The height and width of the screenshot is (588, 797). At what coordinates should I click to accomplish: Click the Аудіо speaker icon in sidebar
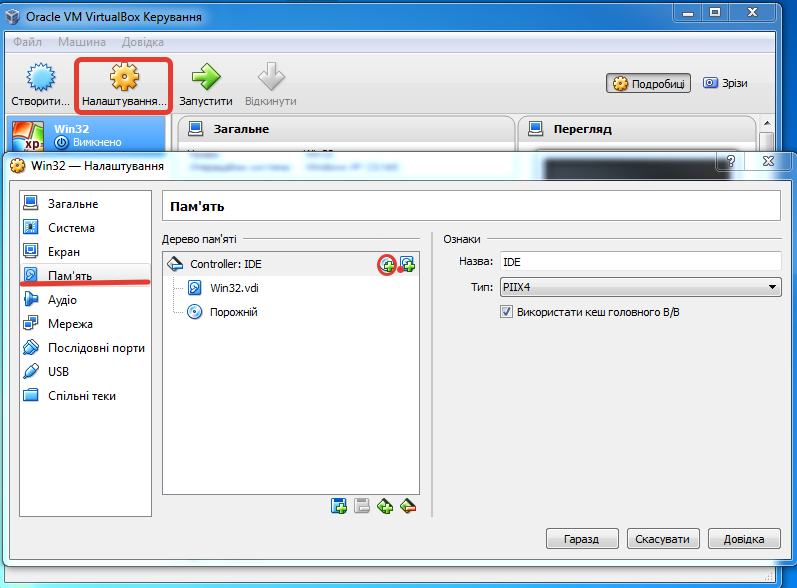coord(31,299)
